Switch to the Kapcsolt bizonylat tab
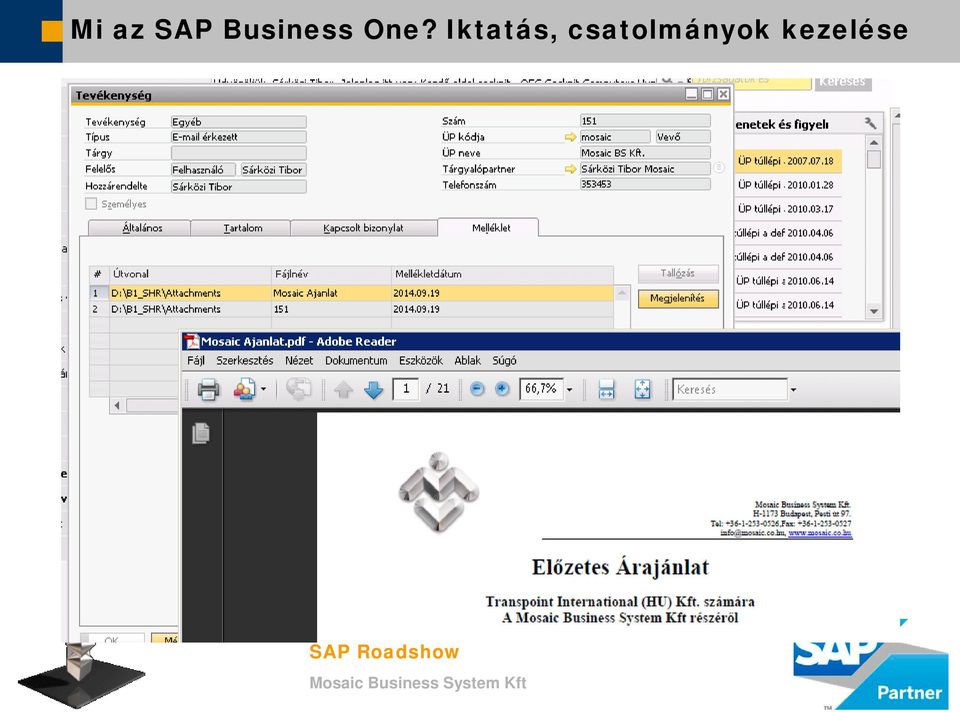 (363, 228)
